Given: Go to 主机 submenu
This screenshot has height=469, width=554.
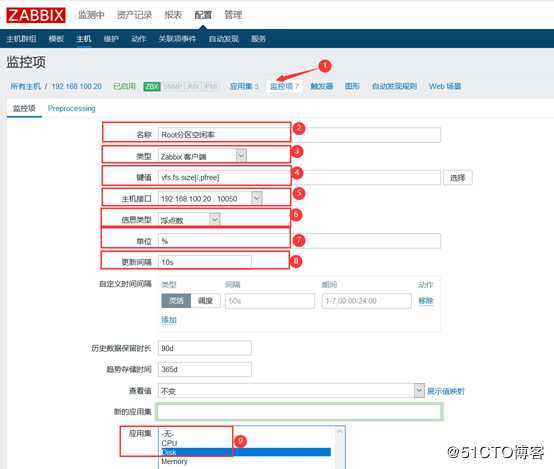Looking at the screenshot, I should coord(84,39).
